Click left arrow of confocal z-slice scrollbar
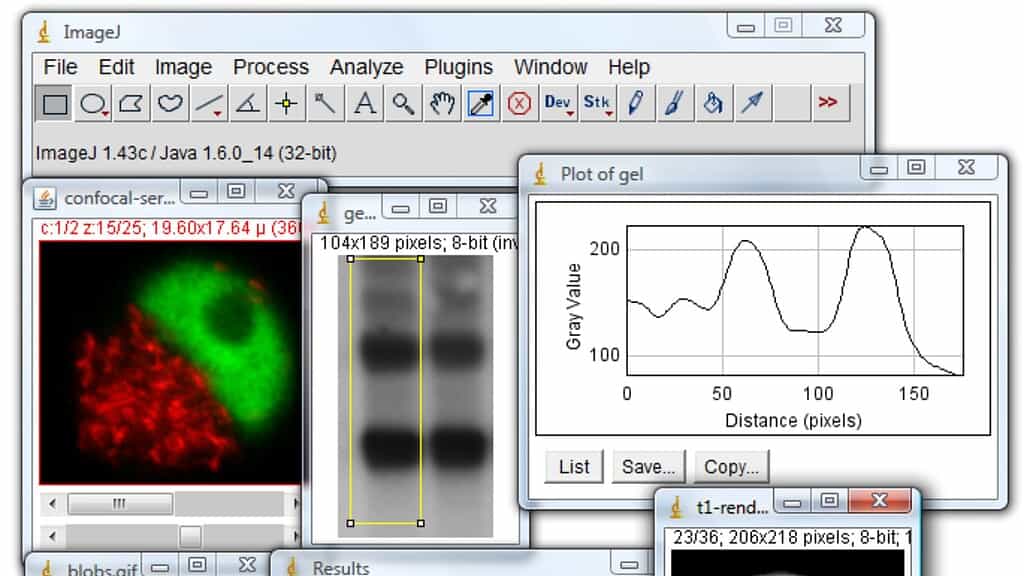Viewport: 1024px width, 576px height. tap(52, 536)
